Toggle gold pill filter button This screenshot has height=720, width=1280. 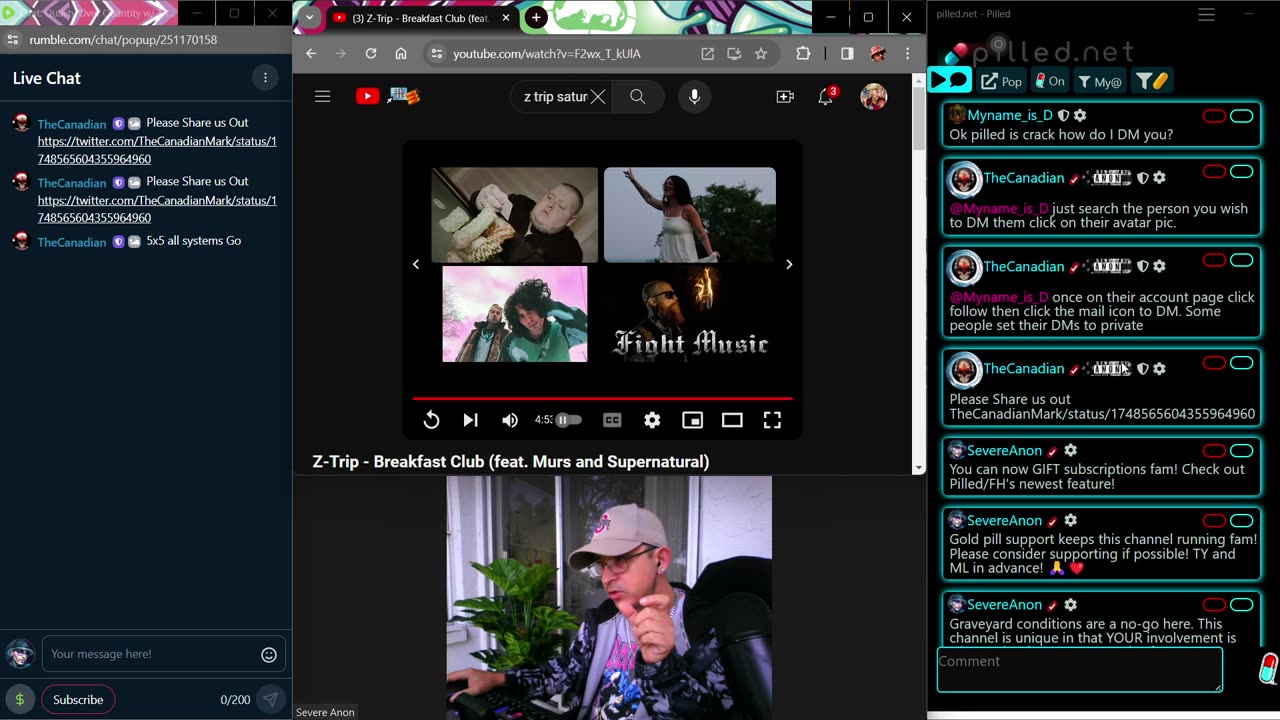[x=1152, y=81]
